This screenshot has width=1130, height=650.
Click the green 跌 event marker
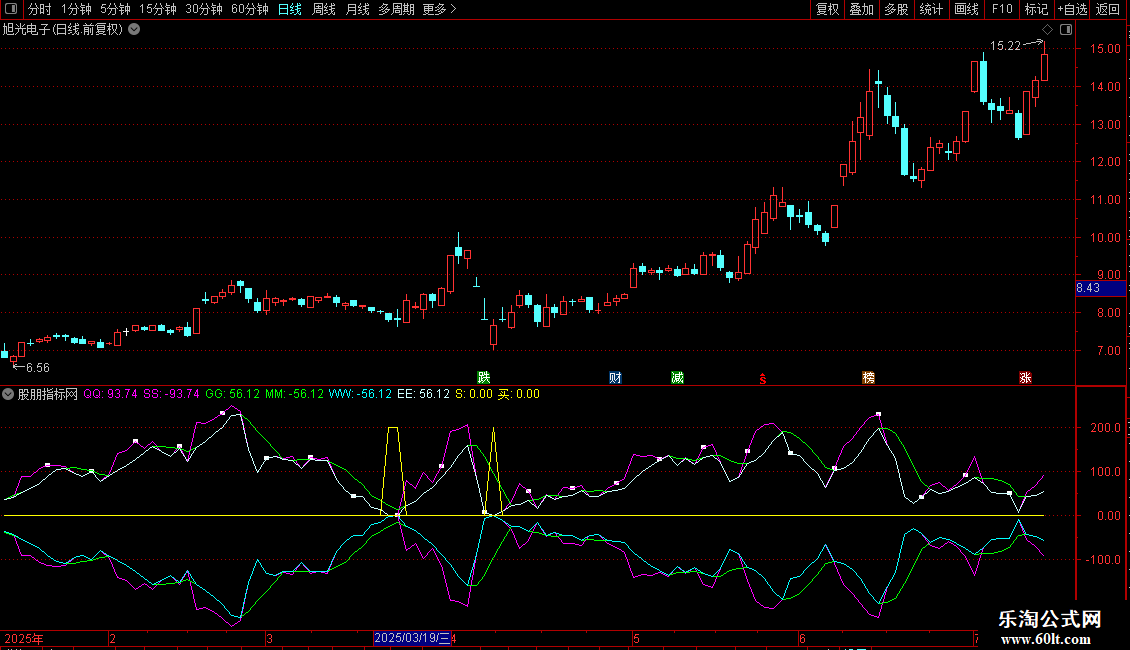coord(484,378)
